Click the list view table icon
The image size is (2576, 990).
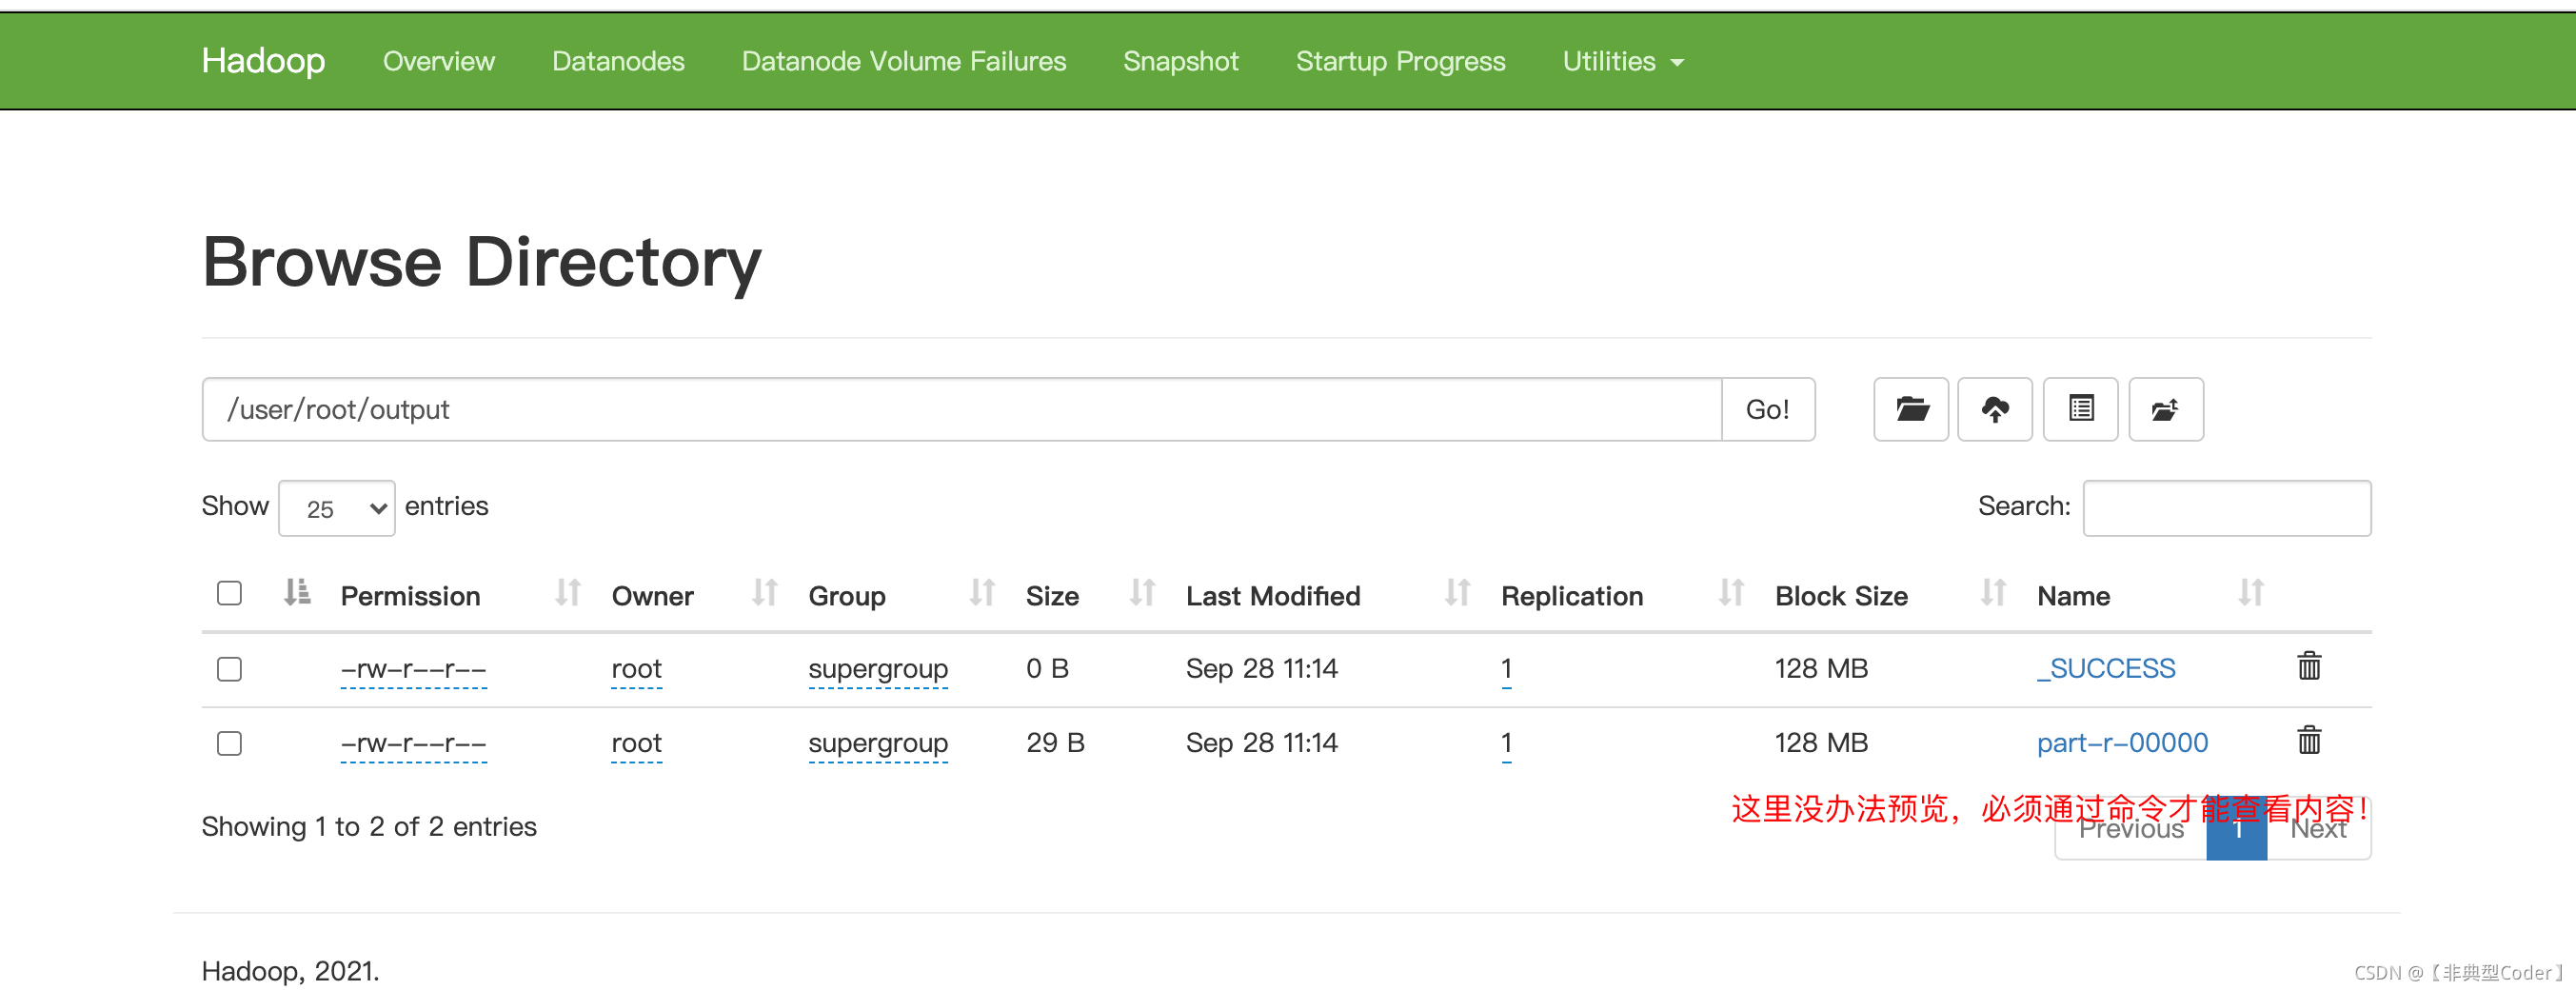point(2081,409)
